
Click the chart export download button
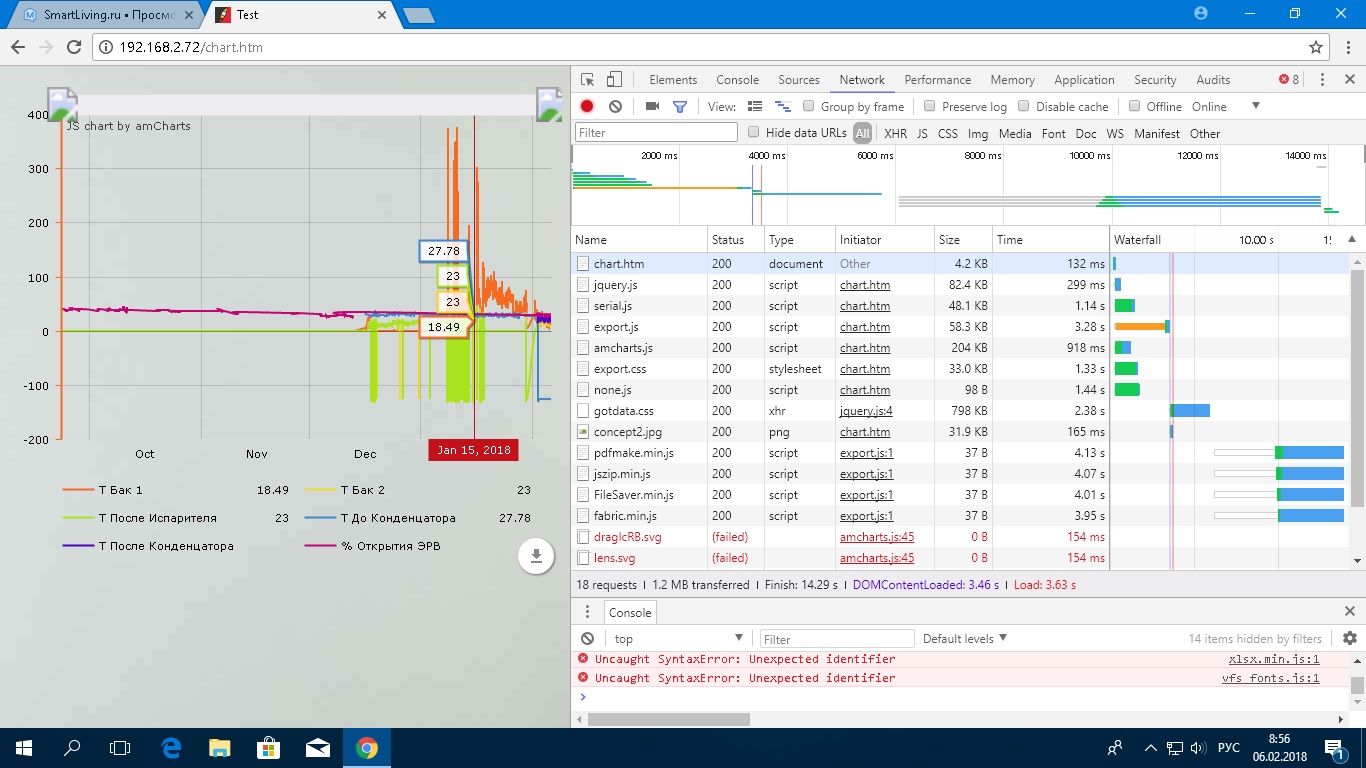coord(536,556)
